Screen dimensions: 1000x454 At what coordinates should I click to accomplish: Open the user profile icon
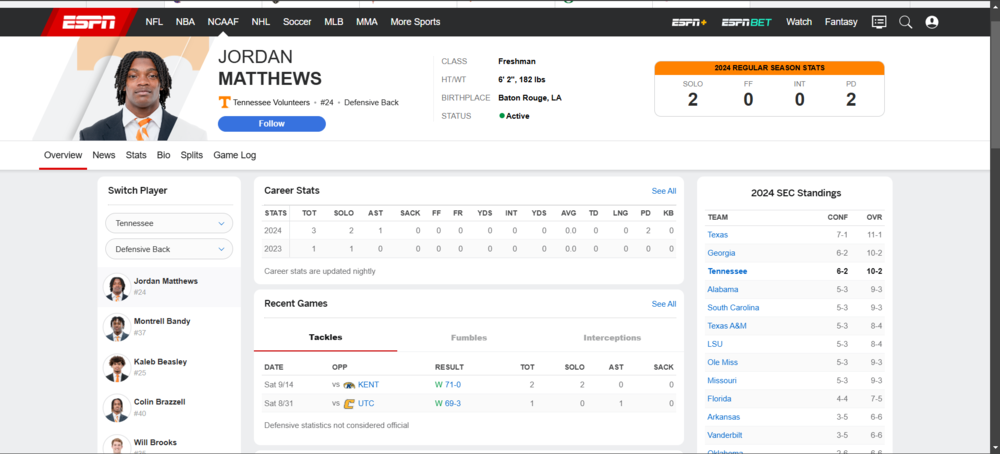(932, 22)
